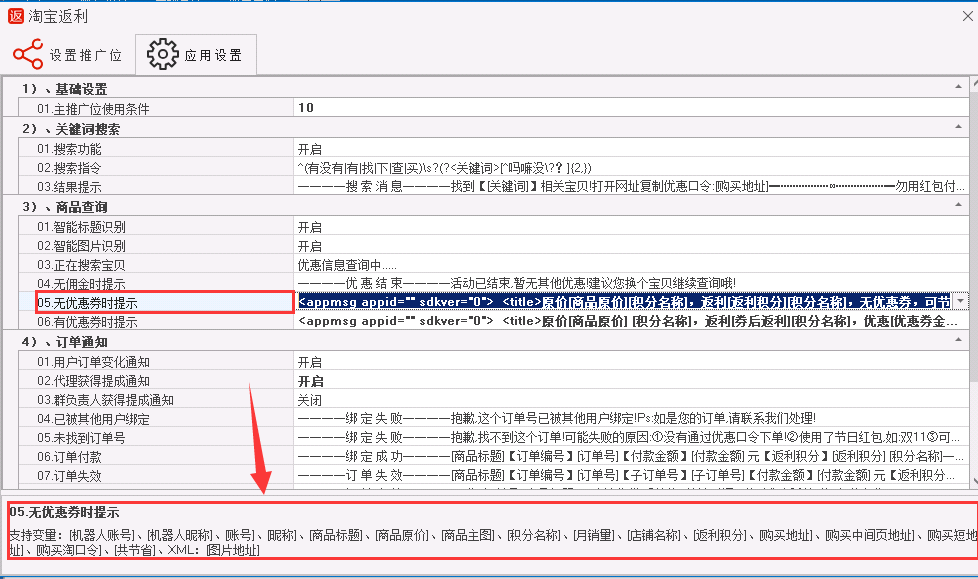Collapse the 1）、基础设置 section arrow

tap(958, 87)
